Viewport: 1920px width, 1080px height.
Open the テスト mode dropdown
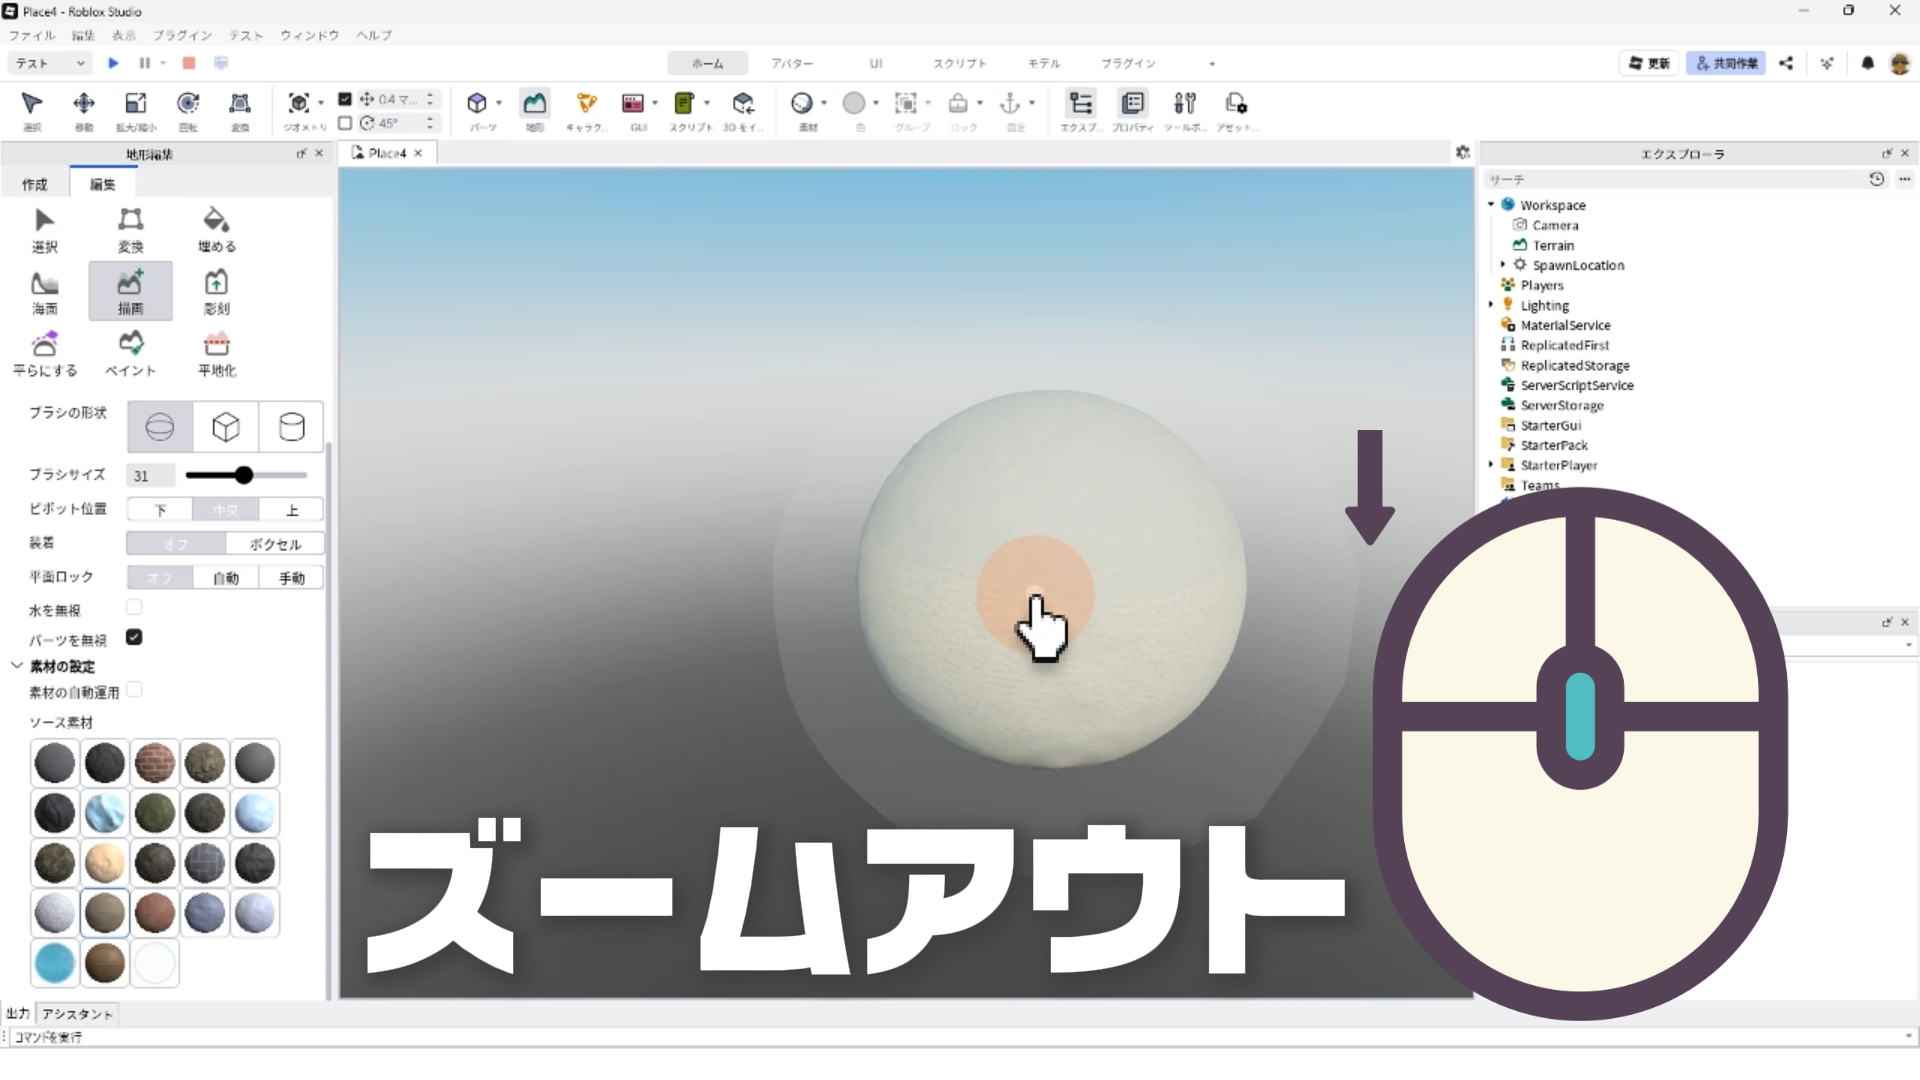(50, 63)
